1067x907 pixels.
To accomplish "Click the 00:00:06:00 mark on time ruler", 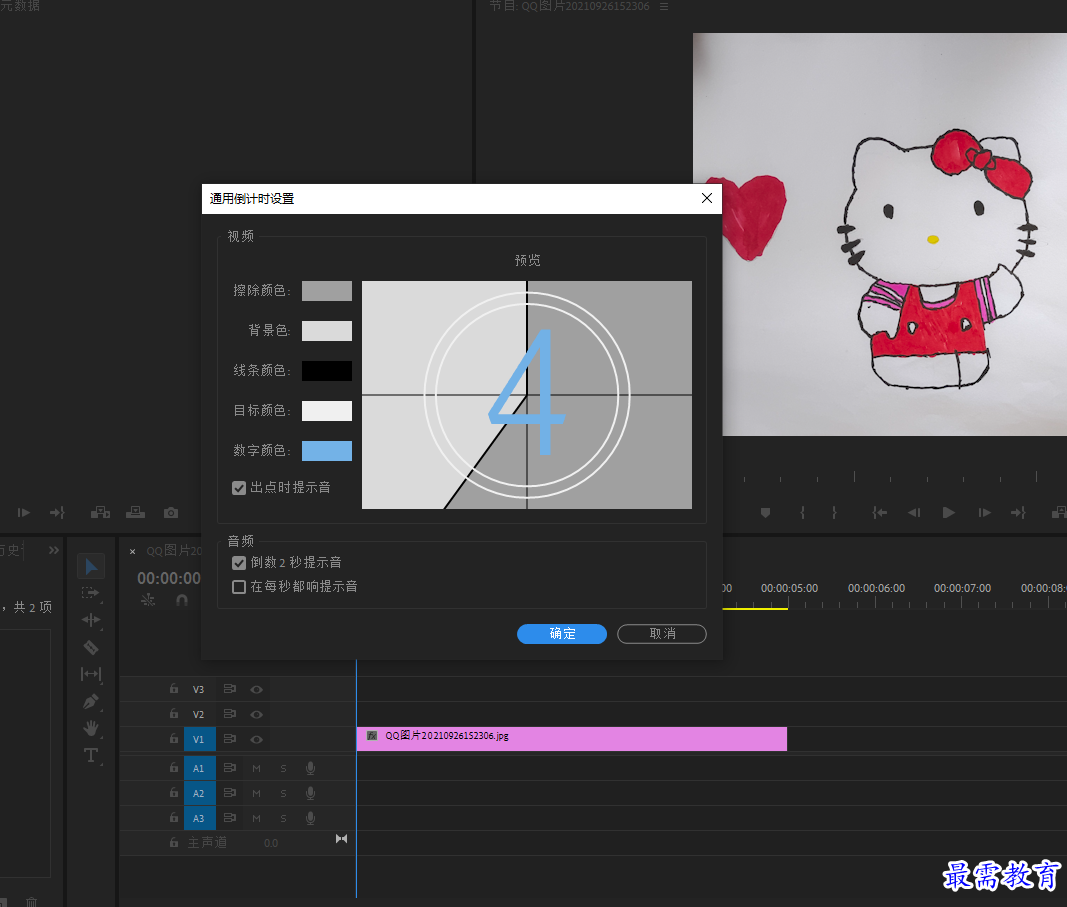I will 876,588.
